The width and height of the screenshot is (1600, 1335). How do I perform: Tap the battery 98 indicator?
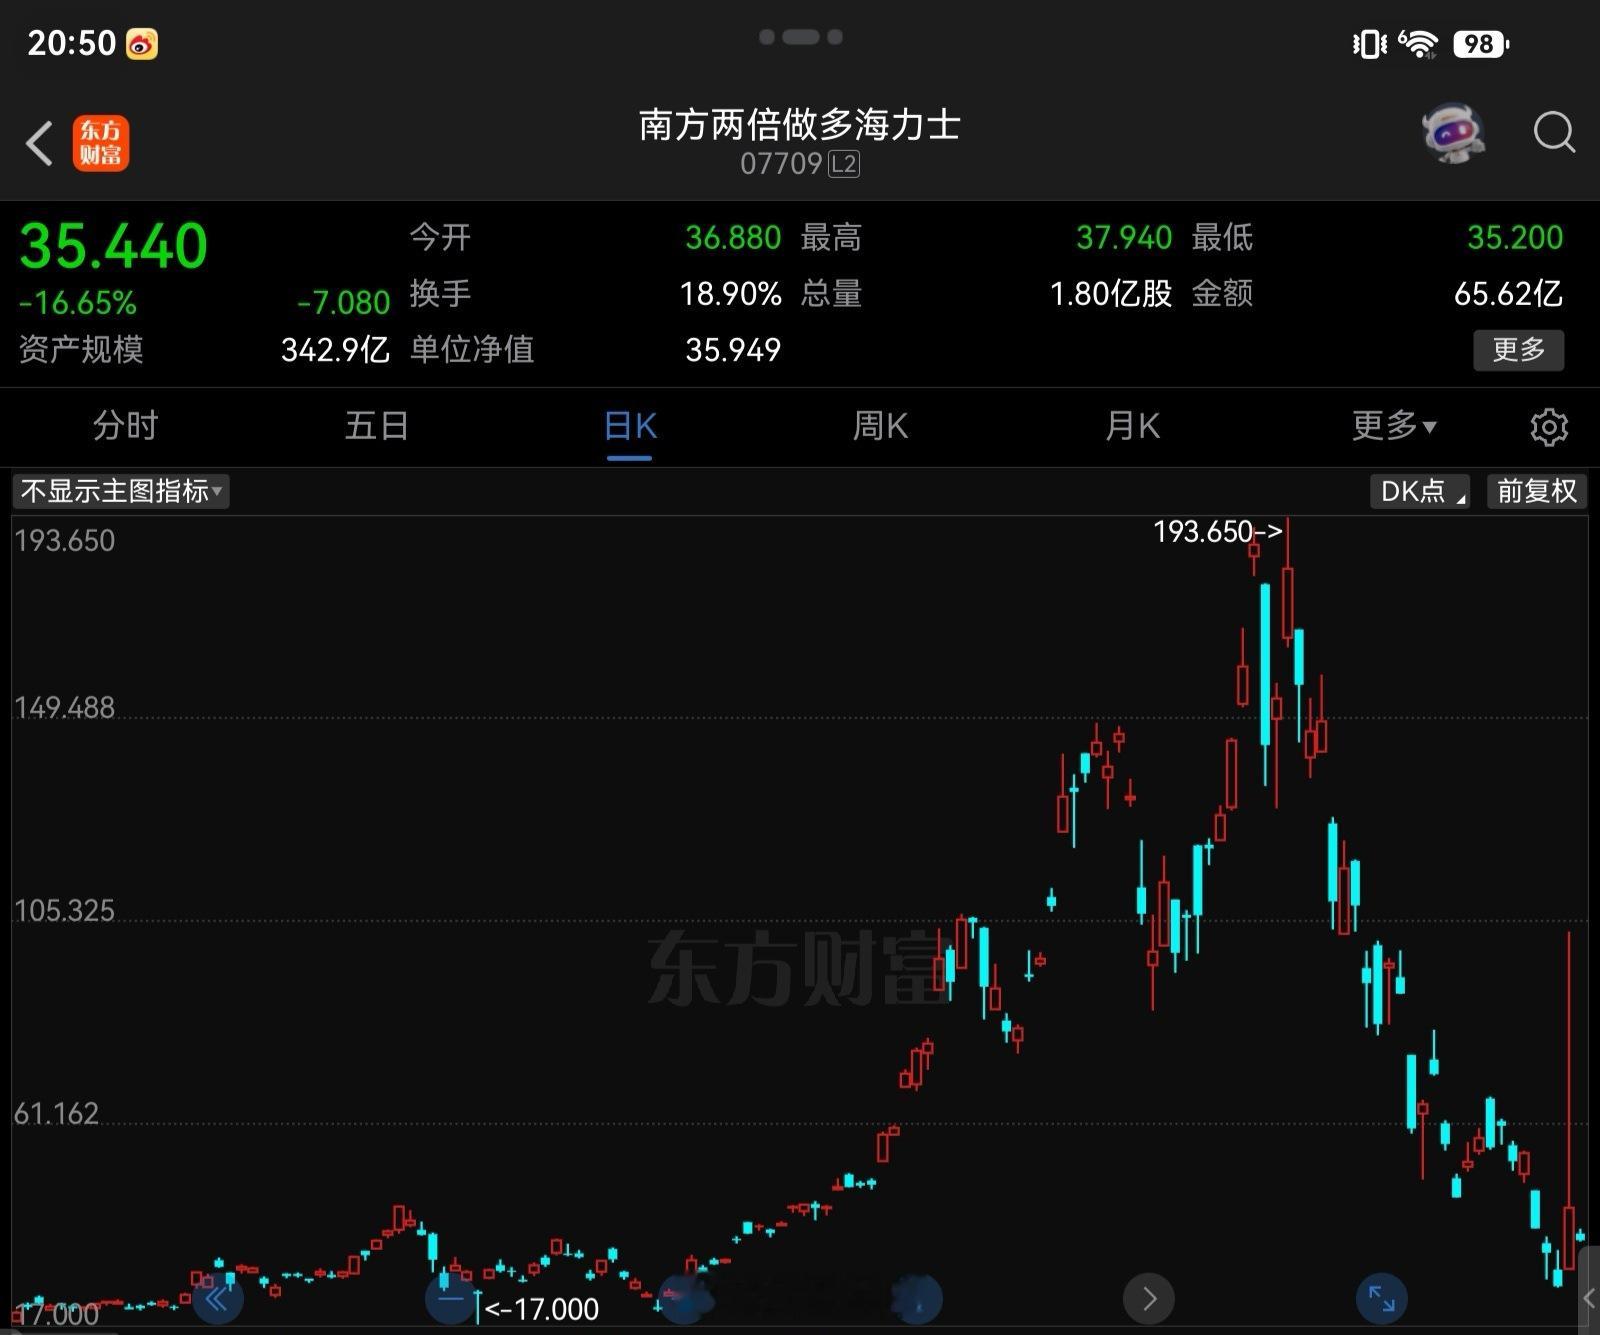[1481, 44]
